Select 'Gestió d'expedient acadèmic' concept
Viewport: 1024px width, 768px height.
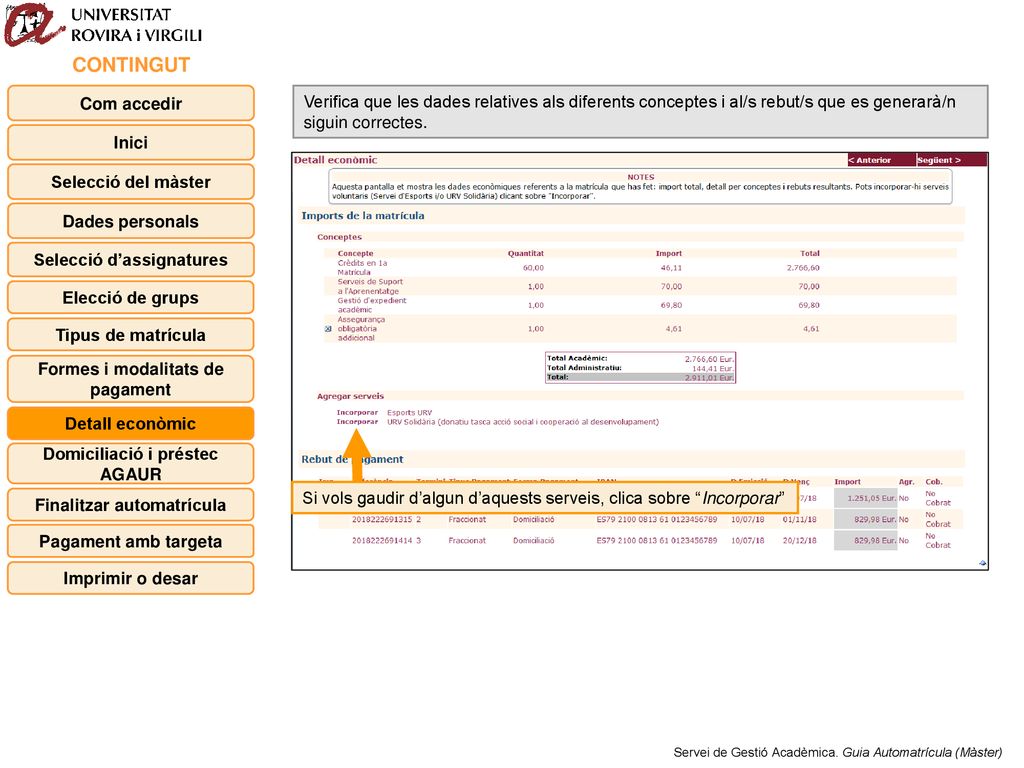(372, 305)
